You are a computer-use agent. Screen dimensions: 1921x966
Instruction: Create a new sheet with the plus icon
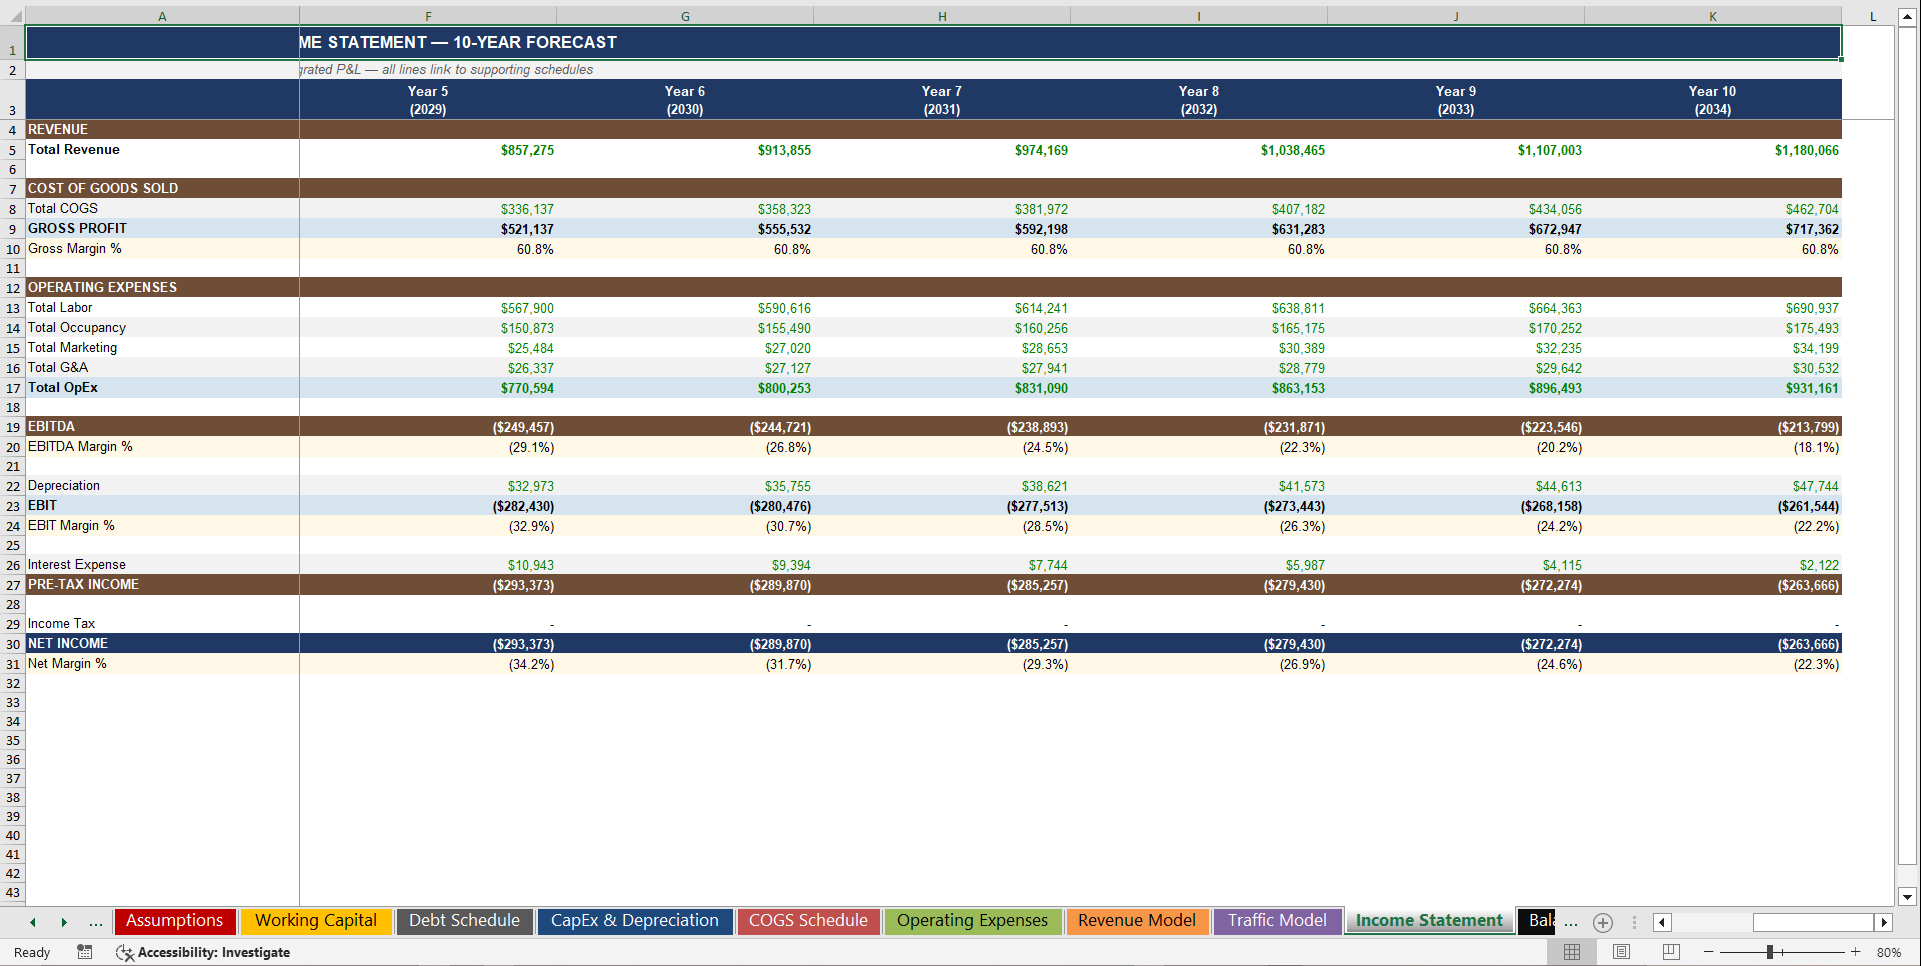pyautogui.click(x=1602, y=922)
